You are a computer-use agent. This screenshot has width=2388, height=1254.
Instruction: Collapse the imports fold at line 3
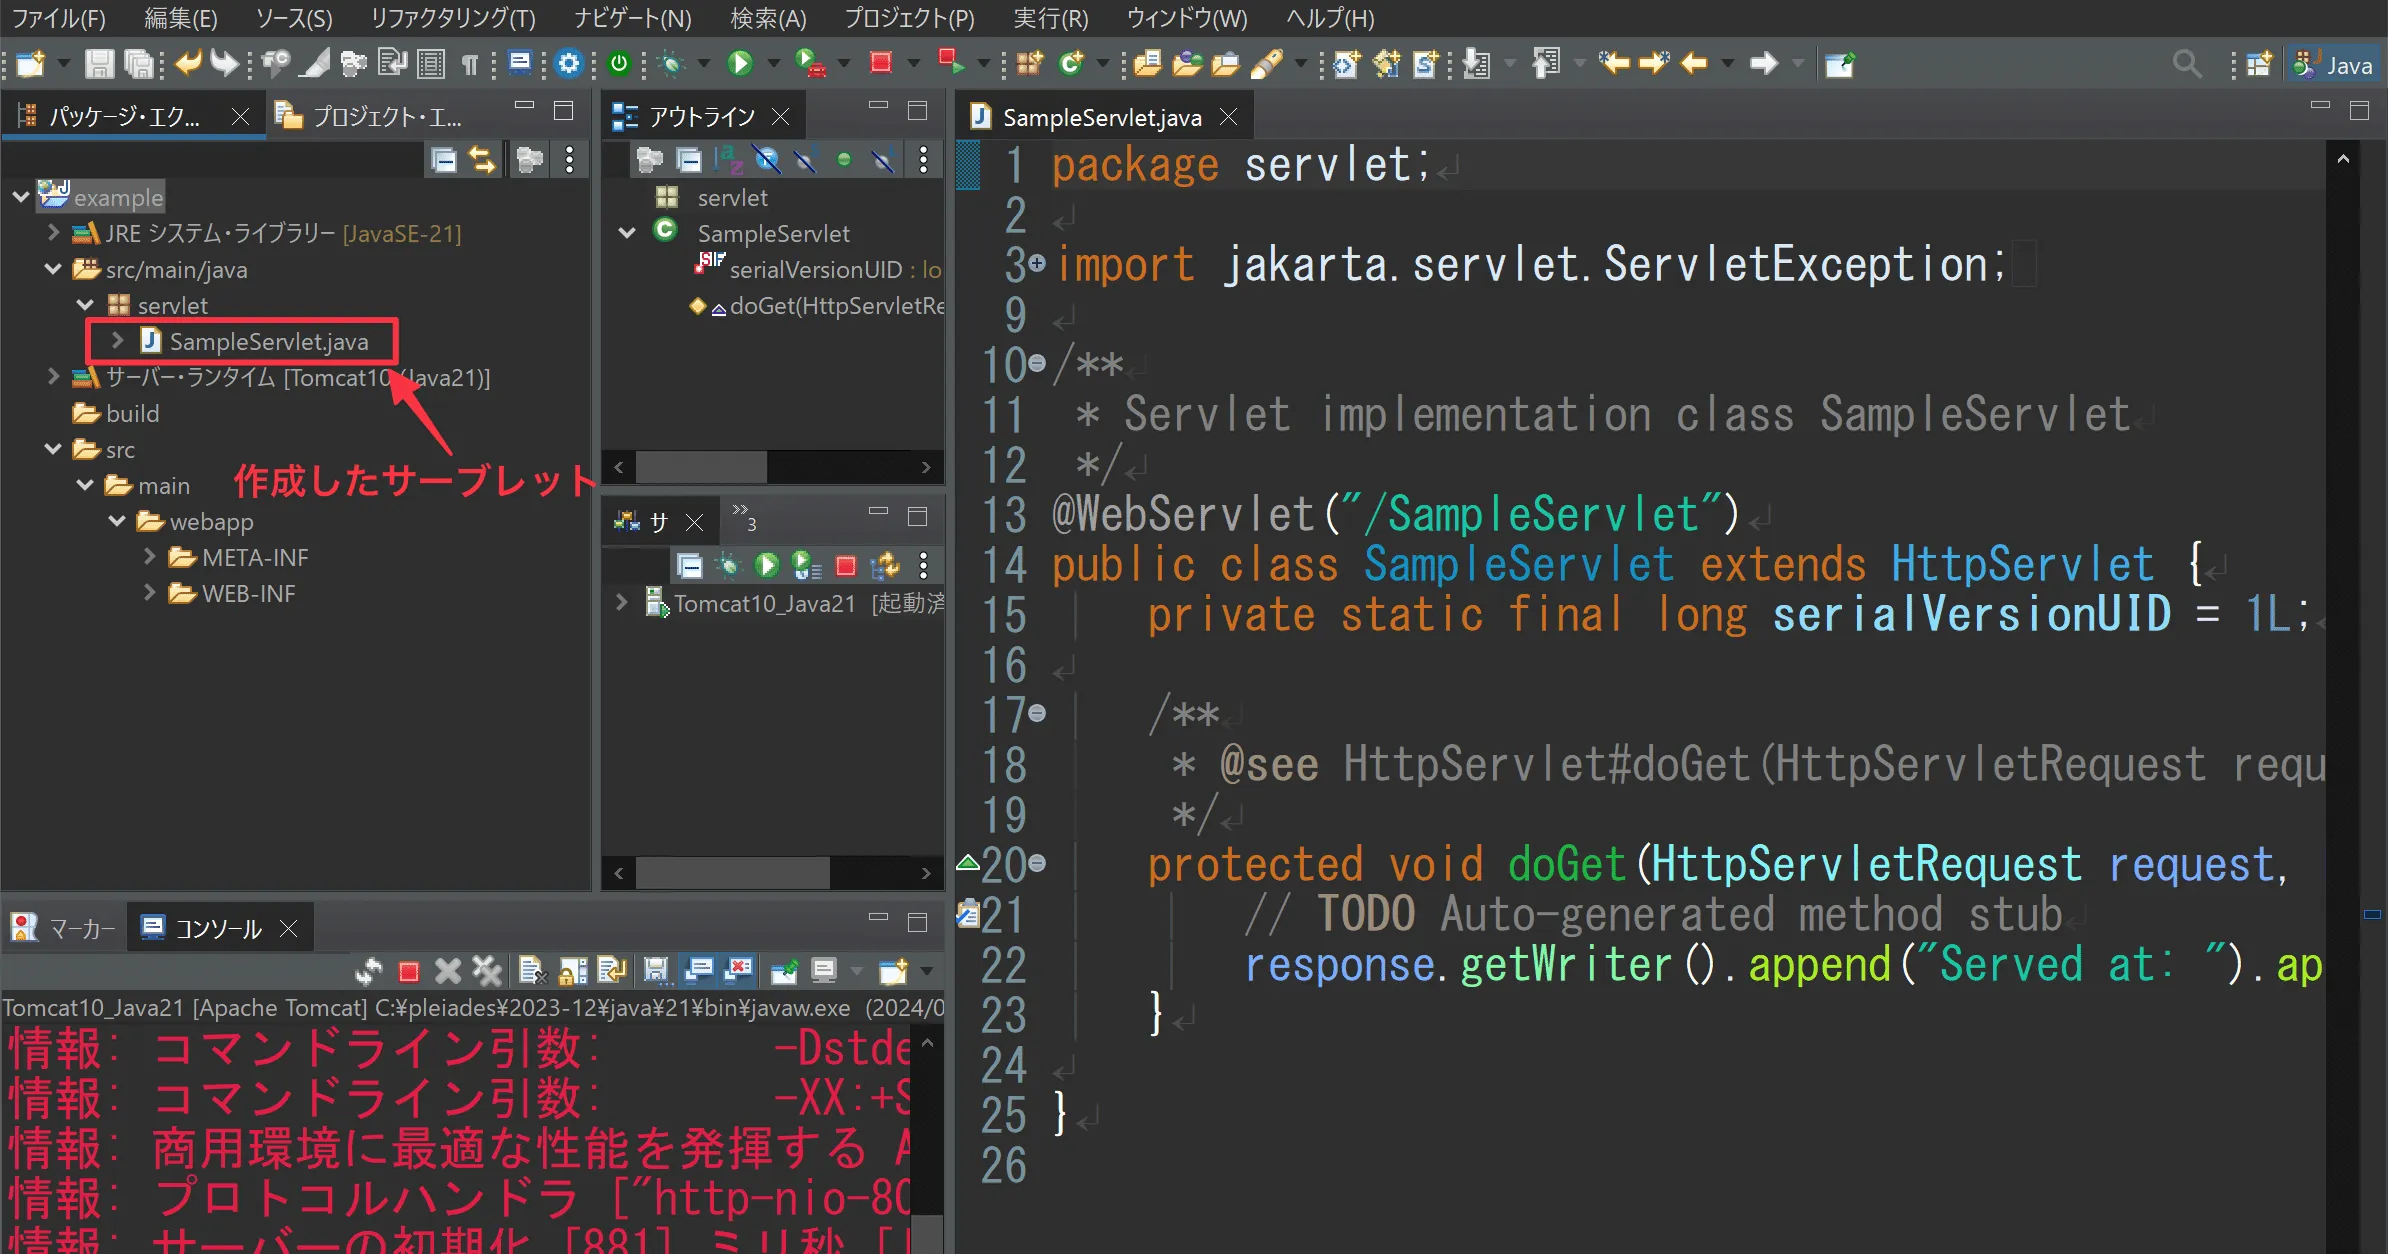[1037, 263]
